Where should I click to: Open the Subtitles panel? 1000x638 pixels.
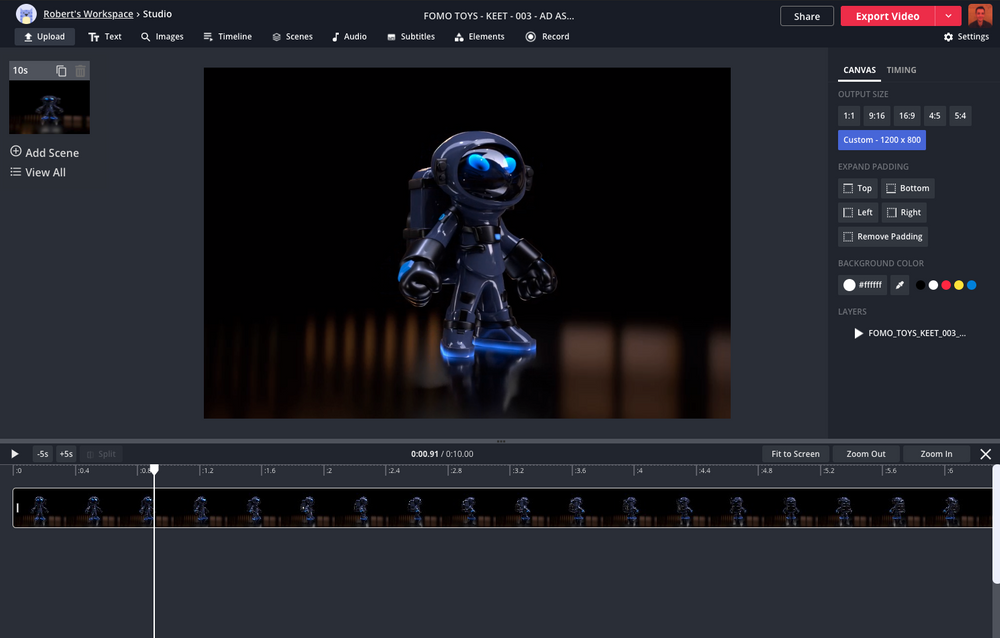click(410, 36)
